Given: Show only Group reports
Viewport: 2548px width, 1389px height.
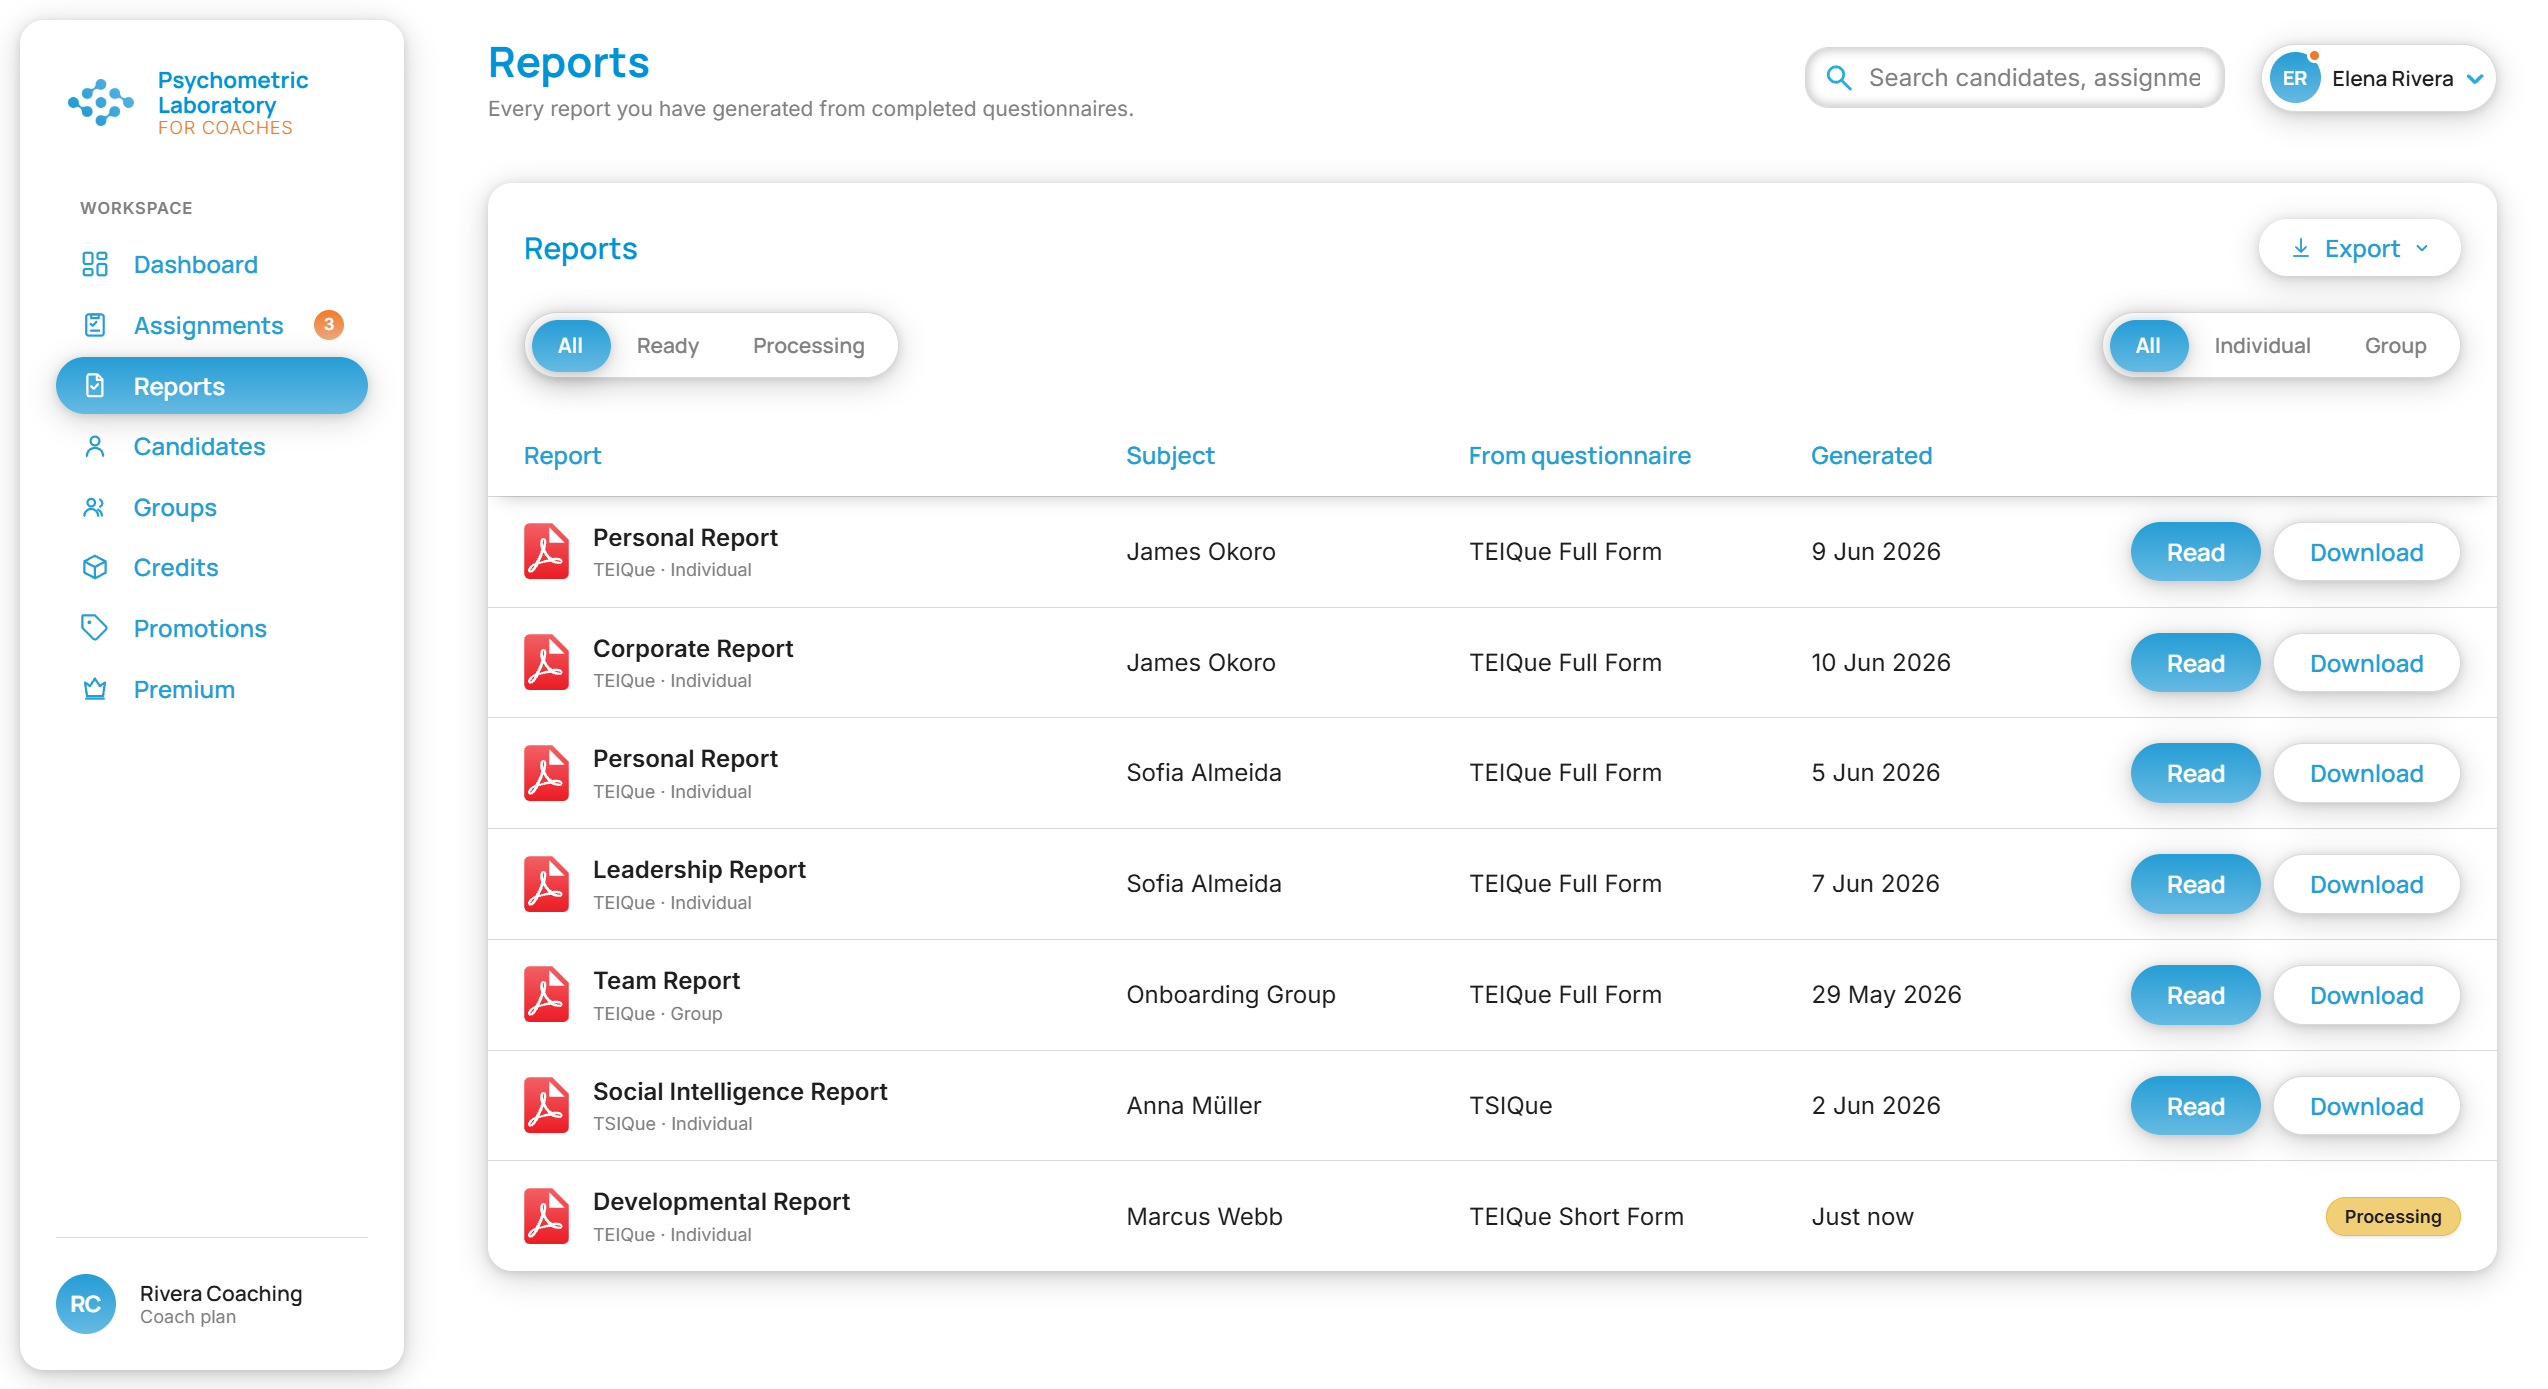Looking at the screenshot, I should pyautogui.click(x=2395, y=346).
